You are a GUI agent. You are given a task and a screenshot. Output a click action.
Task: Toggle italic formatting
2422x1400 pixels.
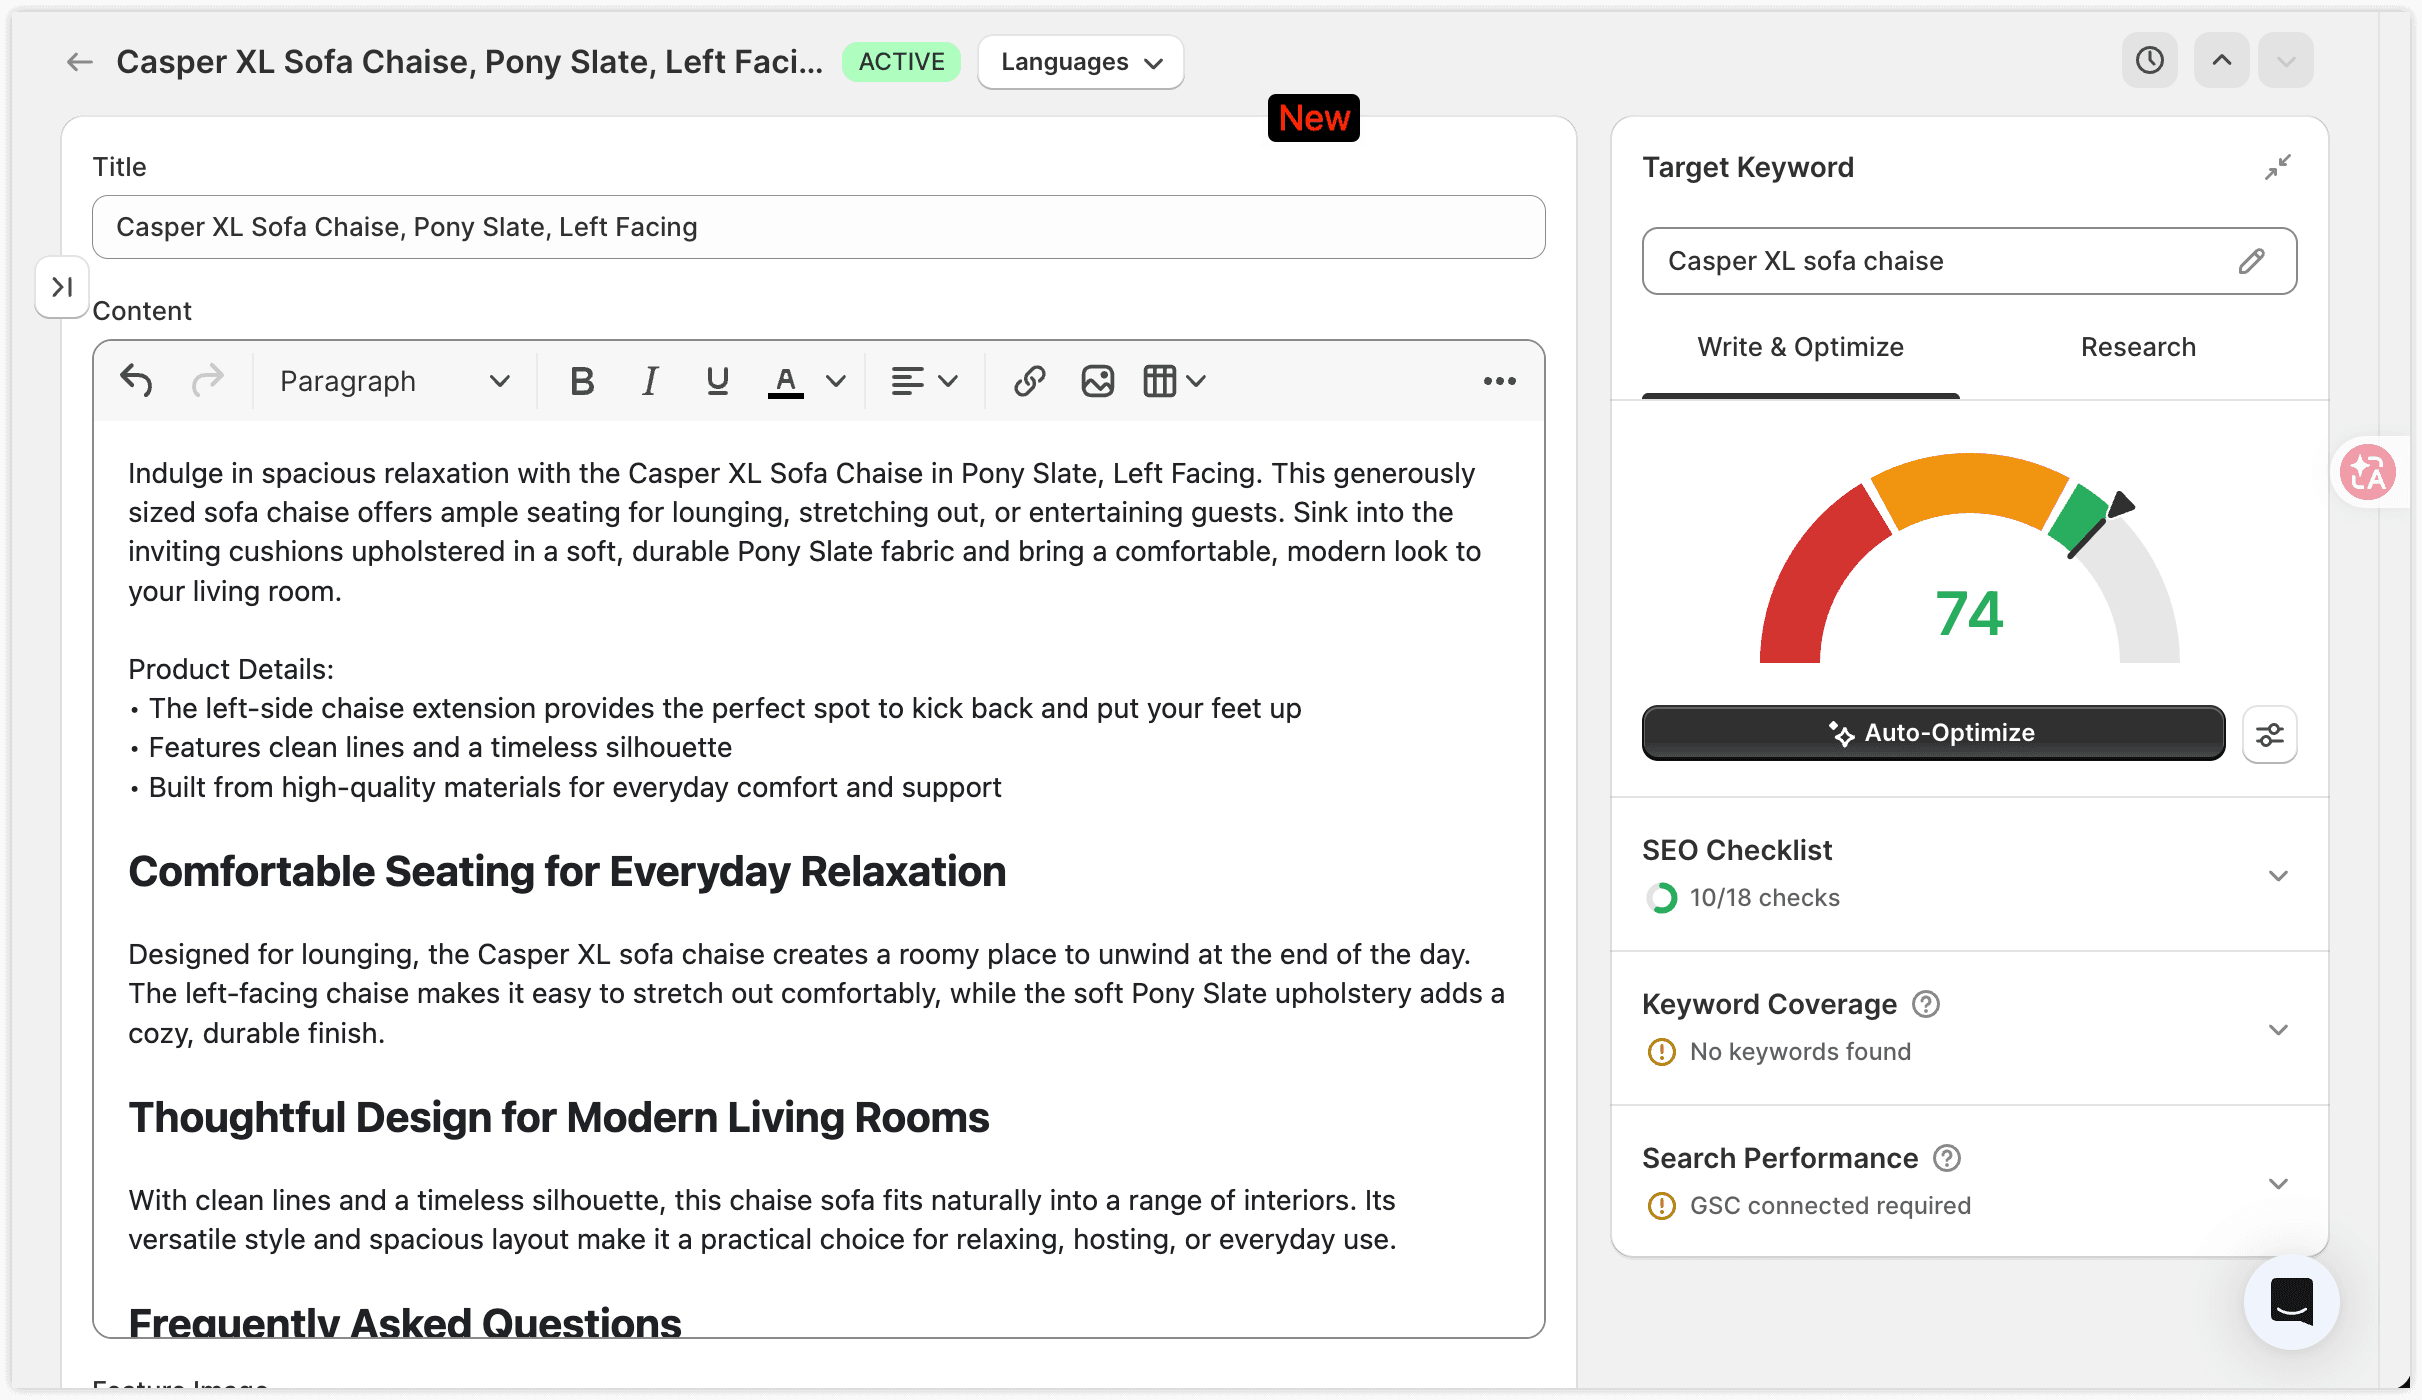coord(650,381)
